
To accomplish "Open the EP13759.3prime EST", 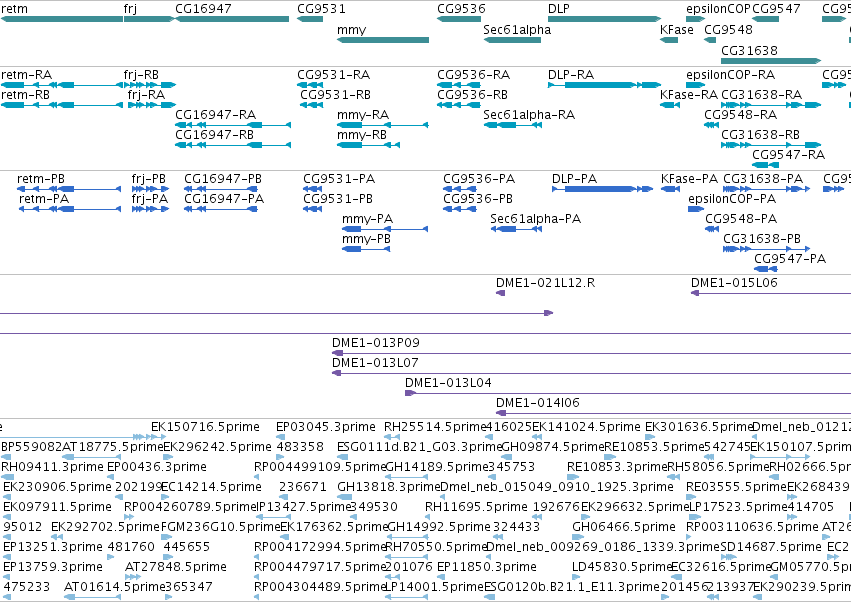I will click(7, 578).
